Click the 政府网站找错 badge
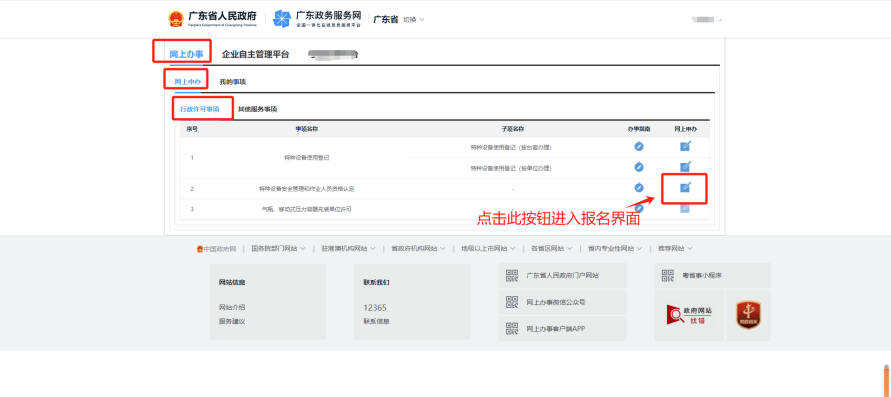891x397 pixels. point(689,315)
